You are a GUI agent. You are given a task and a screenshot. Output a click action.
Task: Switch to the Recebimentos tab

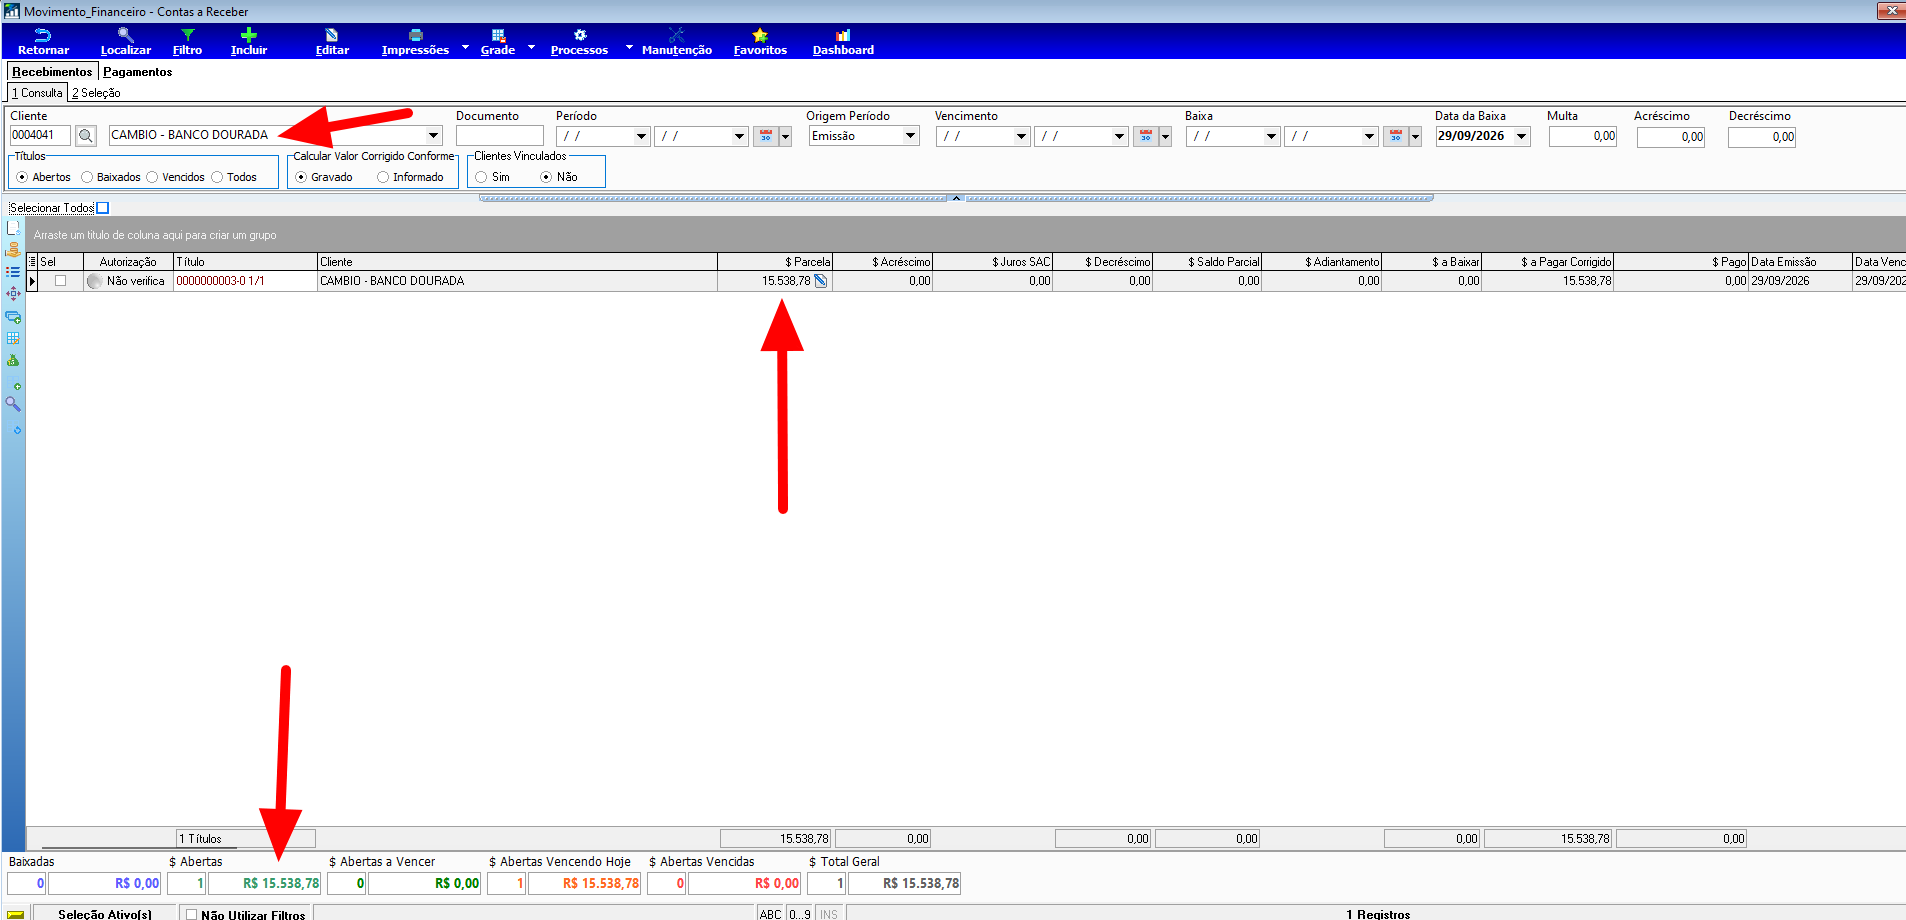pos(52,72)
